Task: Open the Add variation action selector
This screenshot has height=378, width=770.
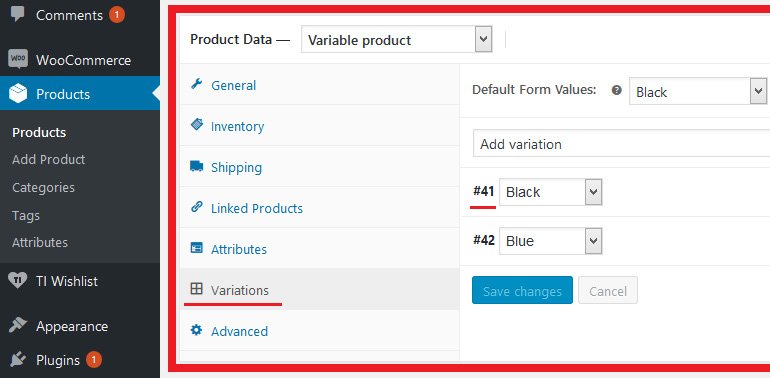Action: coord(621,144)
